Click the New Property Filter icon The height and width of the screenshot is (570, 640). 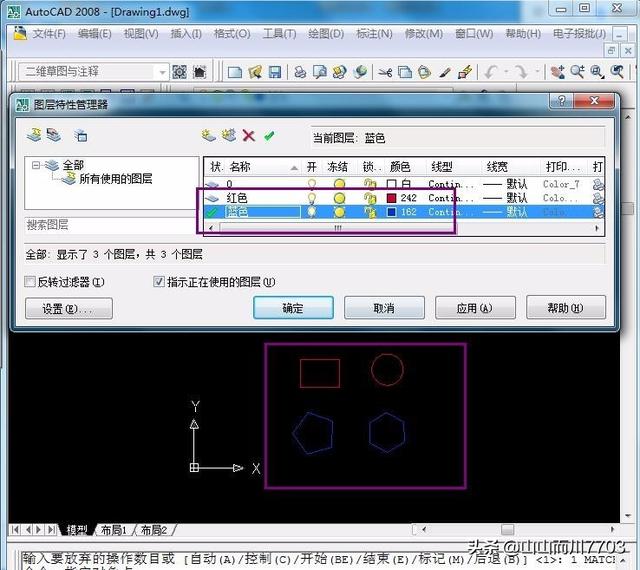(x=34, y=135)
